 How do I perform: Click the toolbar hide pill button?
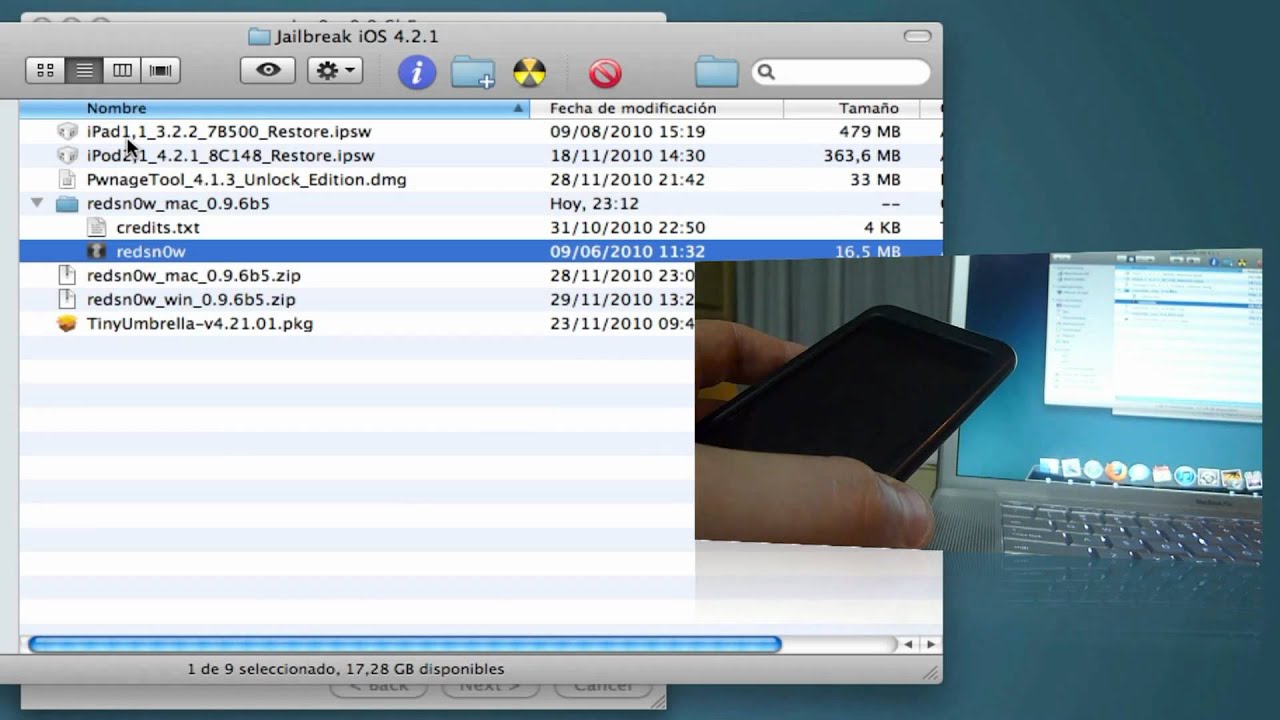(x=917, y=36)
